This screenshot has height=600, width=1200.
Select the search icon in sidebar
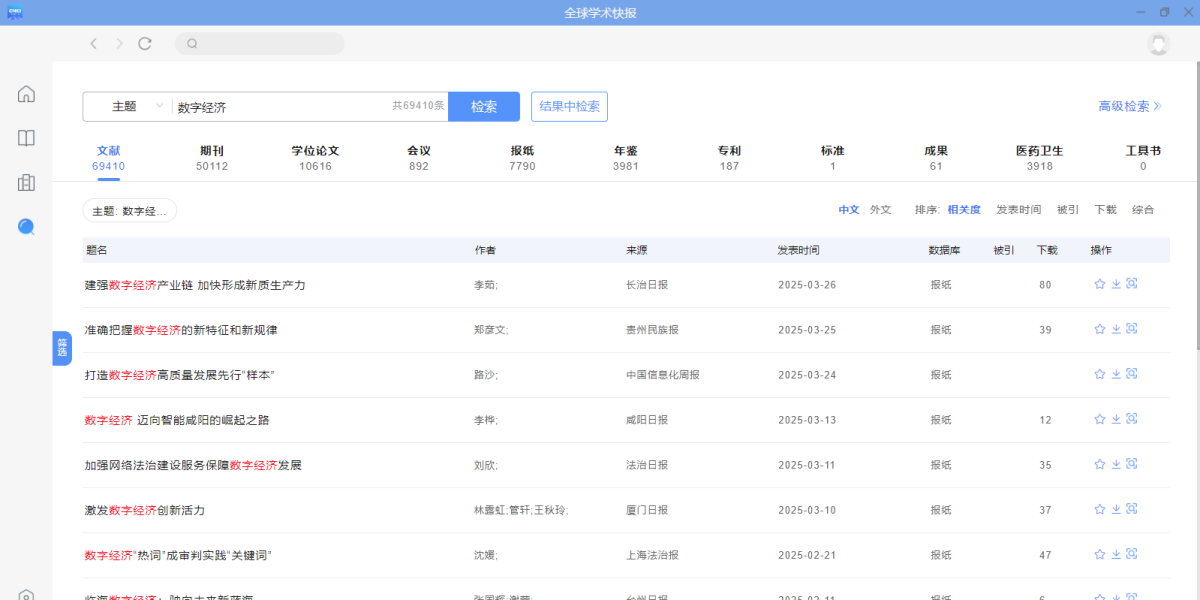click(x=25, y=227)
